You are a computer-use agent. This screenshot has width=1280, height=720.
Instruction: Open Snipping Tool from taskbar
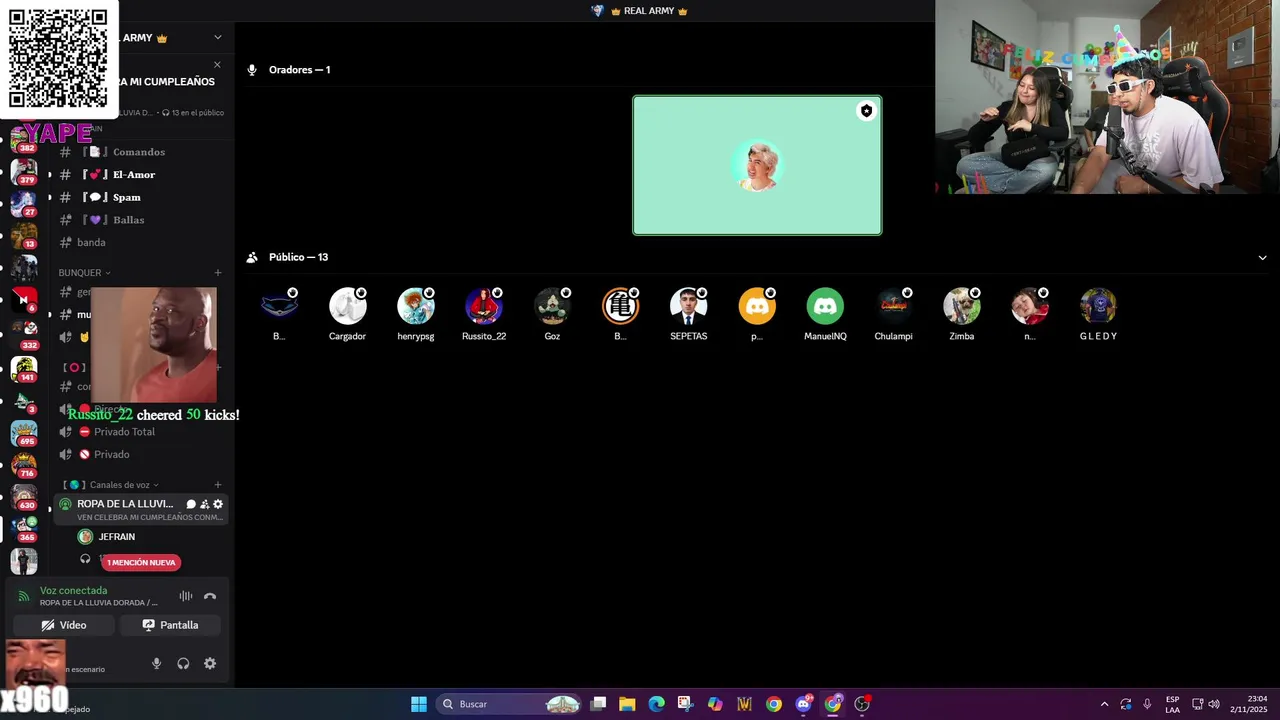(685, 704)
